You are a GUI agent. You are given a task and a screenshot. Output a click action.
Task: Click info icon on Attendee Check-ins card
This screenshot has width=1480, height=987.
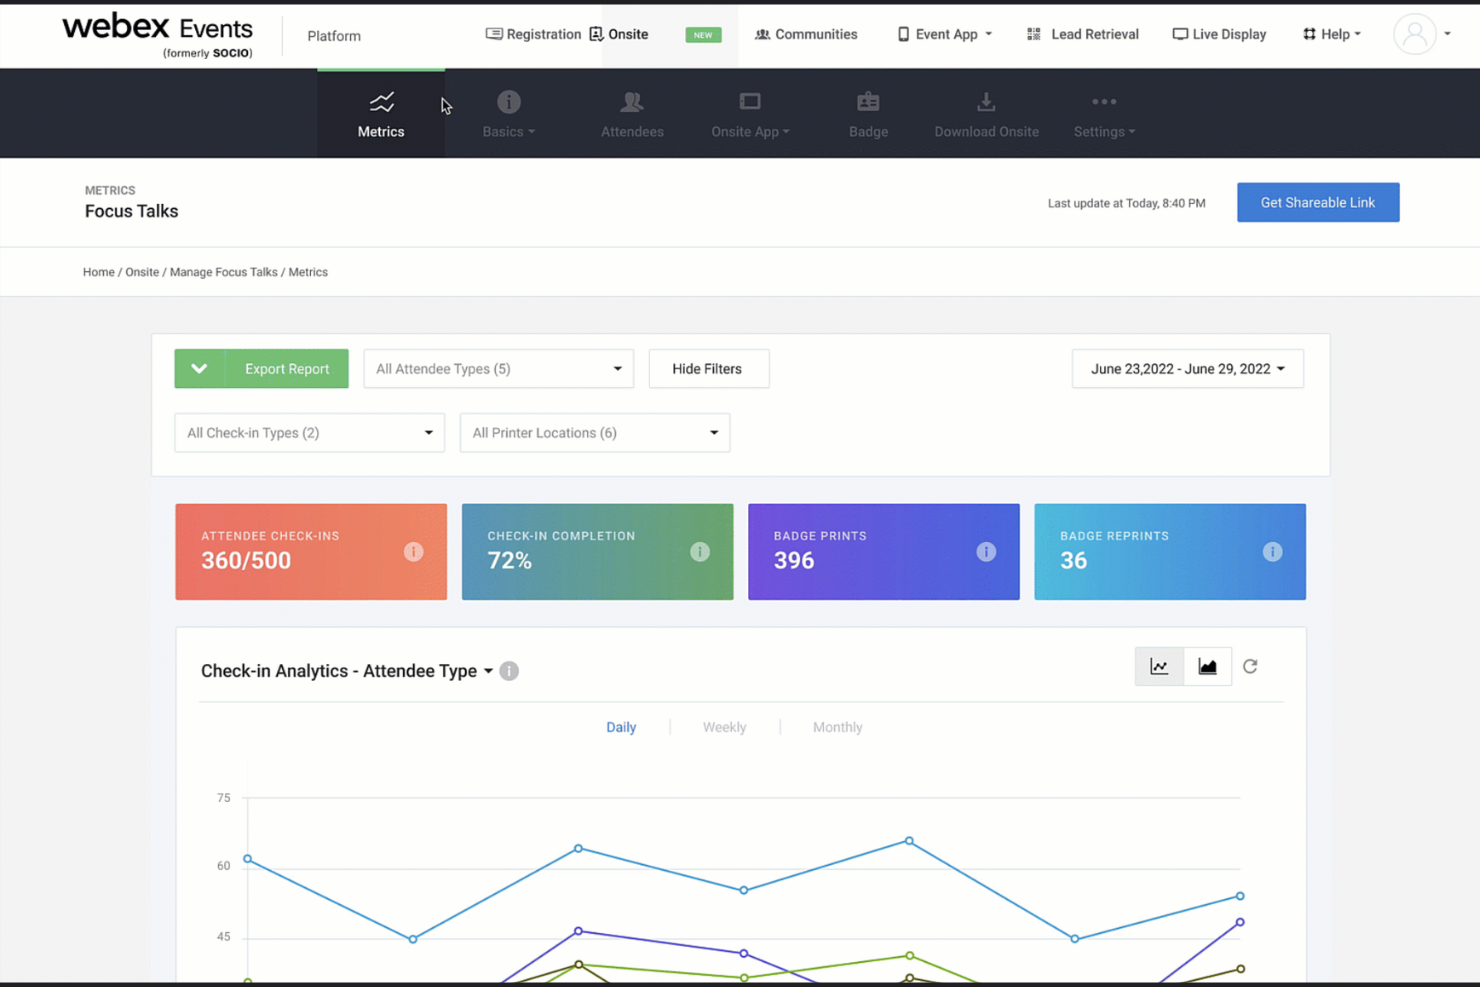pos(413,552)
